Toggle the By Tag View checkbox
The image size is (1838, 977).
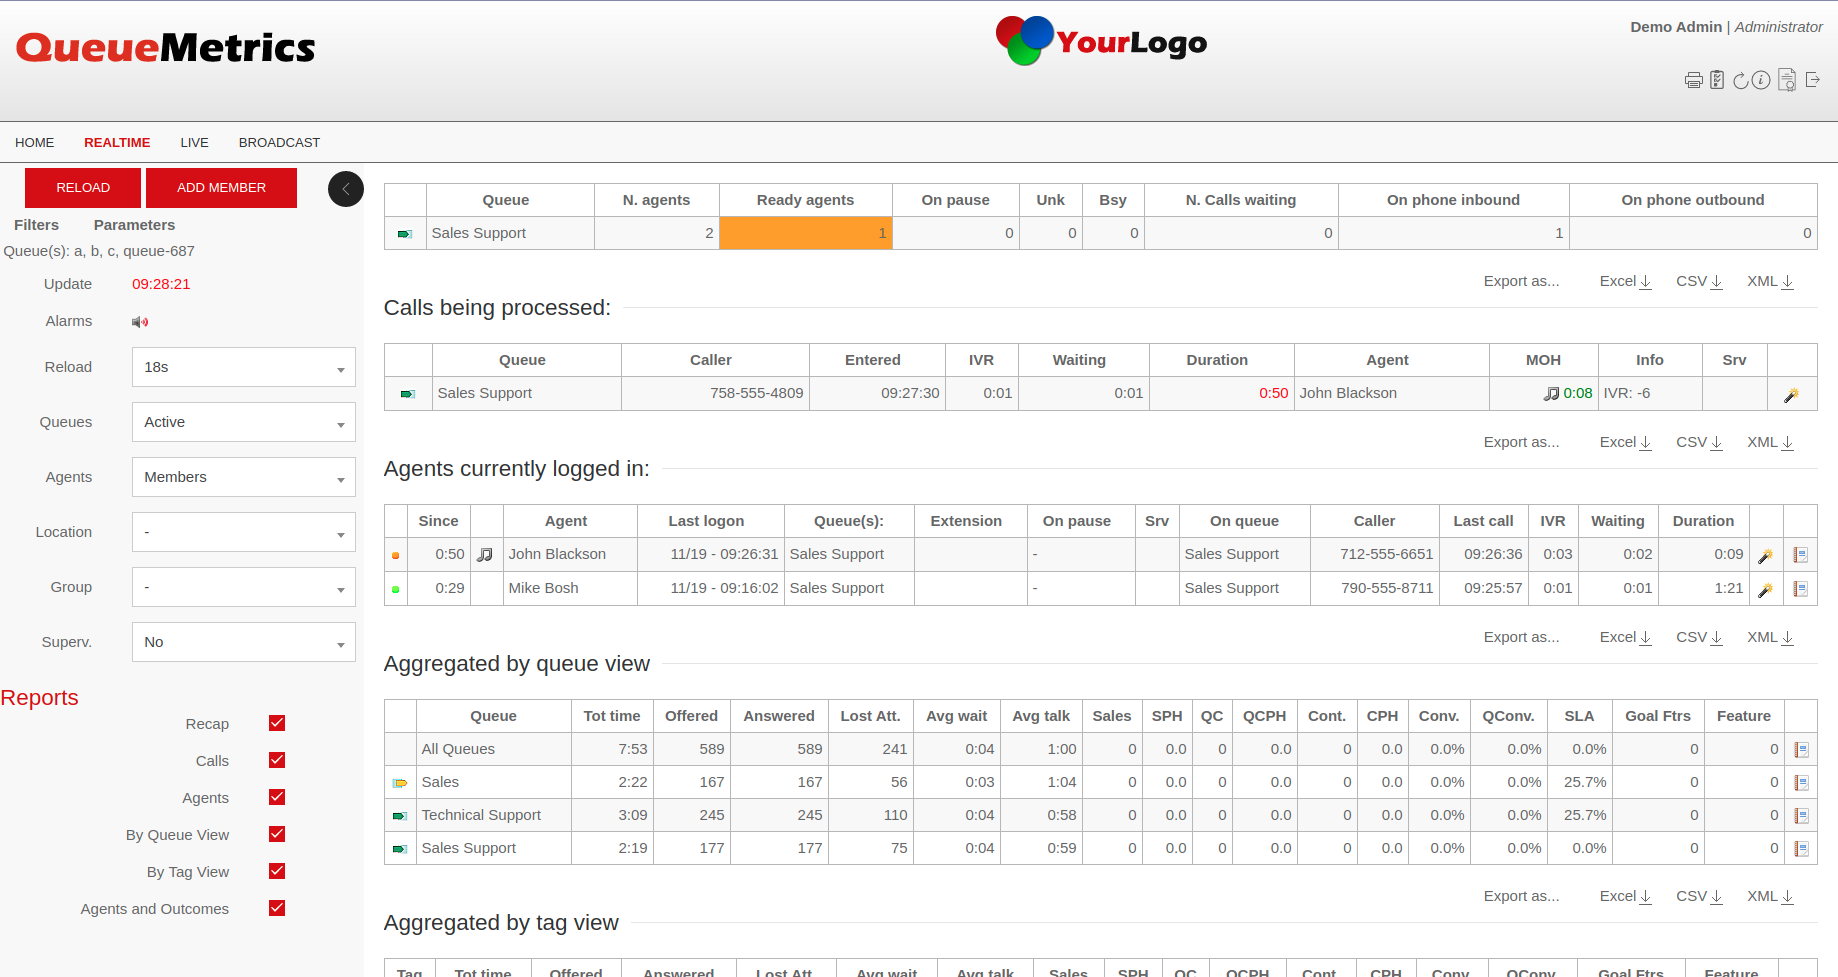point(277,871)
